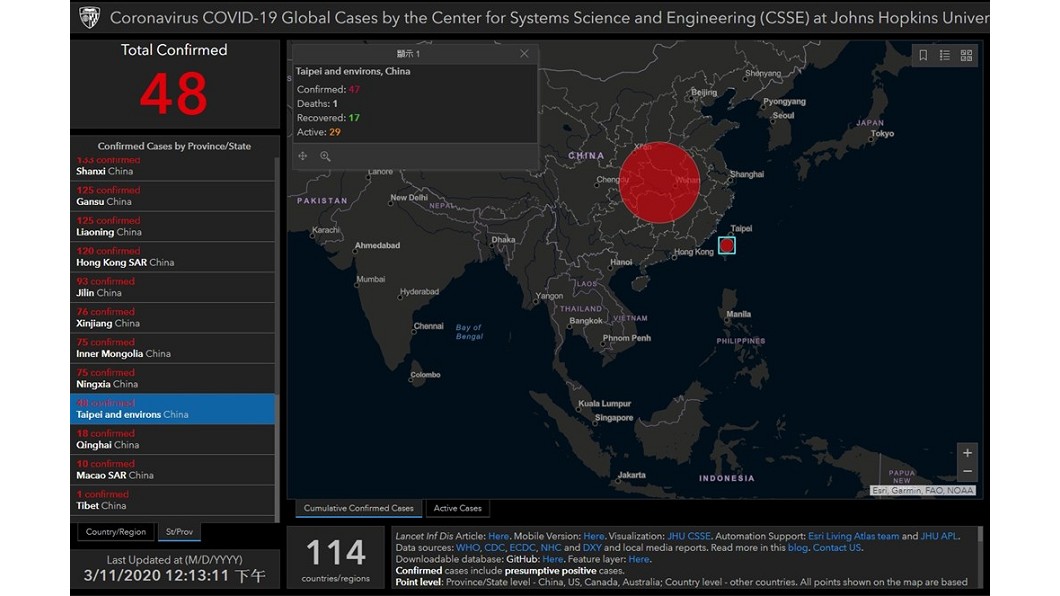The width and height of the screenshot is (1060, 596).
Task: Open the Mobile Version Here link
Action: pos(594,536)
